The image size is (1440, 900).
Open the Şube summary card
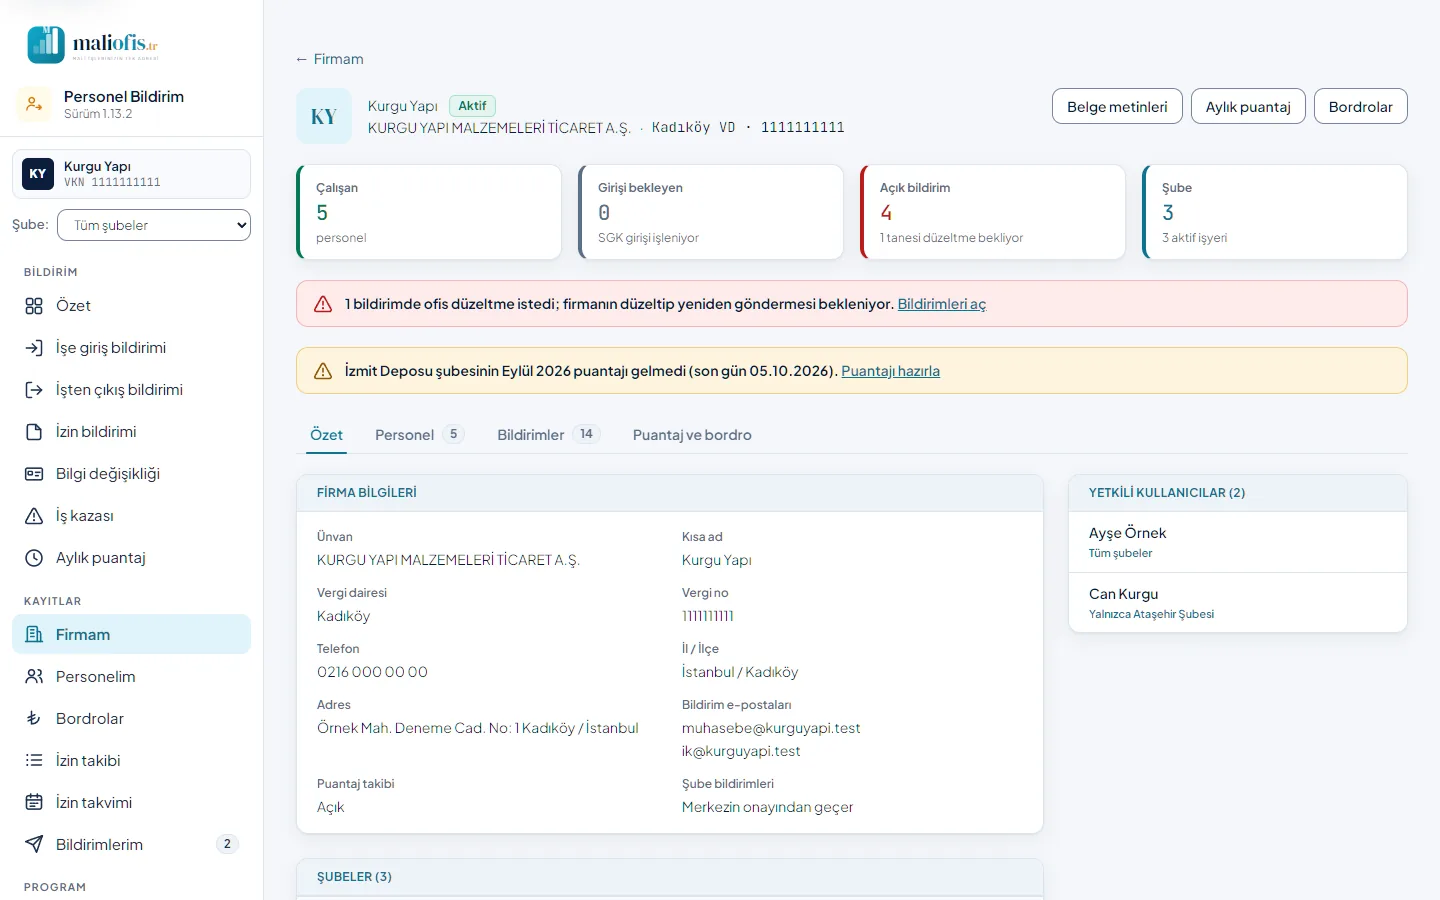click(x=1275, y=212)
